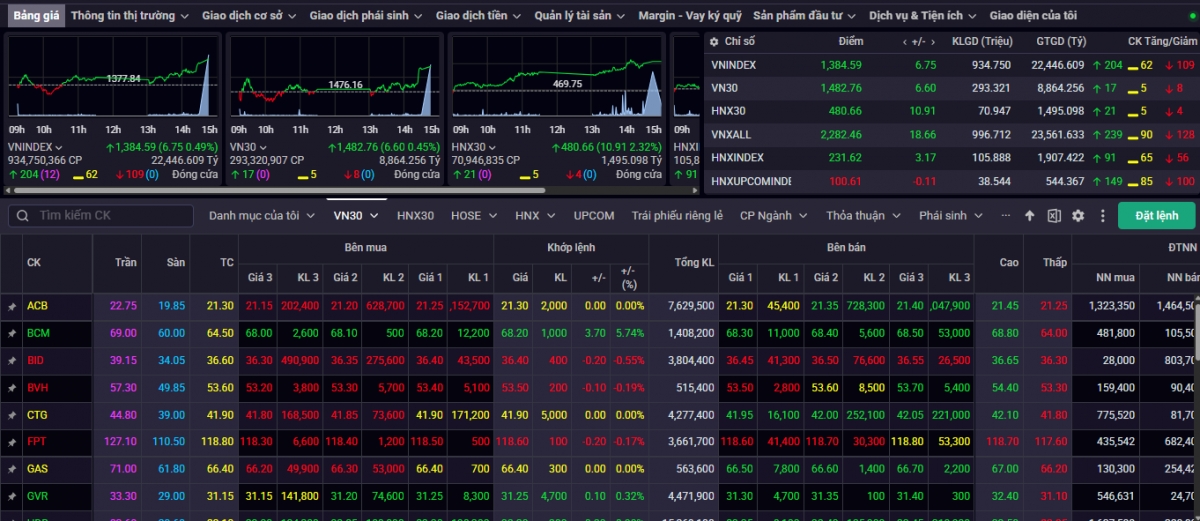Viewport: 1200px width, 521px height.
Task: Pin the BID stock row
Action: [12, 360]
